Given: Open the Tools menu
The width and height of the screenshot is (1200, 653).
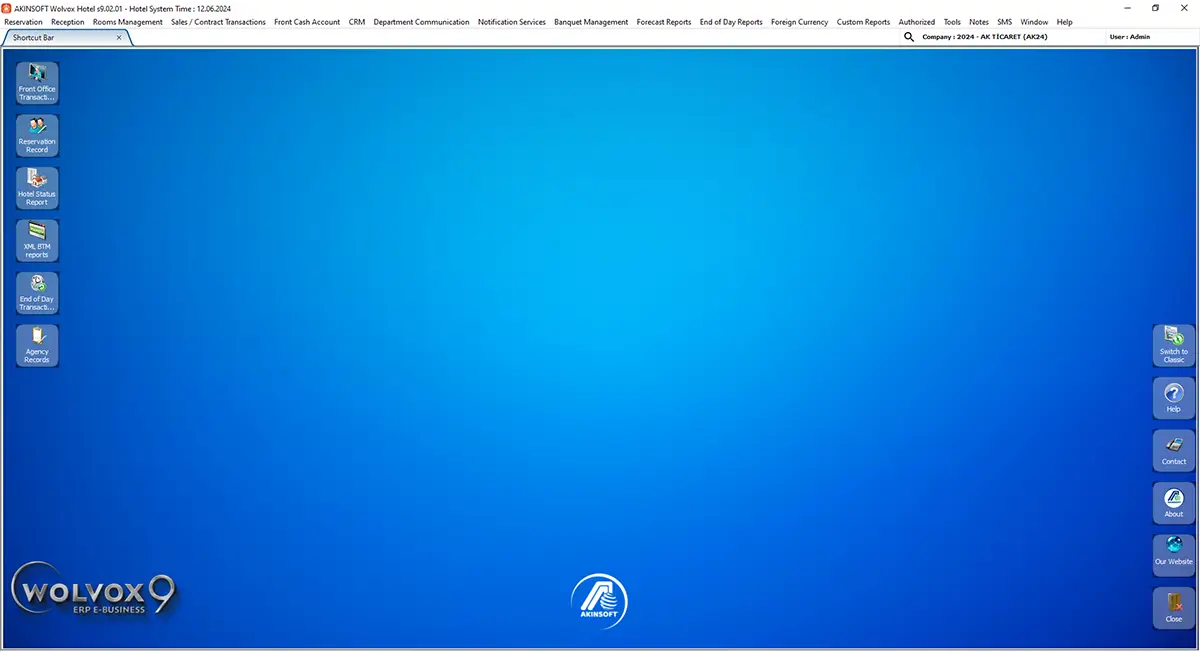Looking at the screenshot, I should coord(952,22).
